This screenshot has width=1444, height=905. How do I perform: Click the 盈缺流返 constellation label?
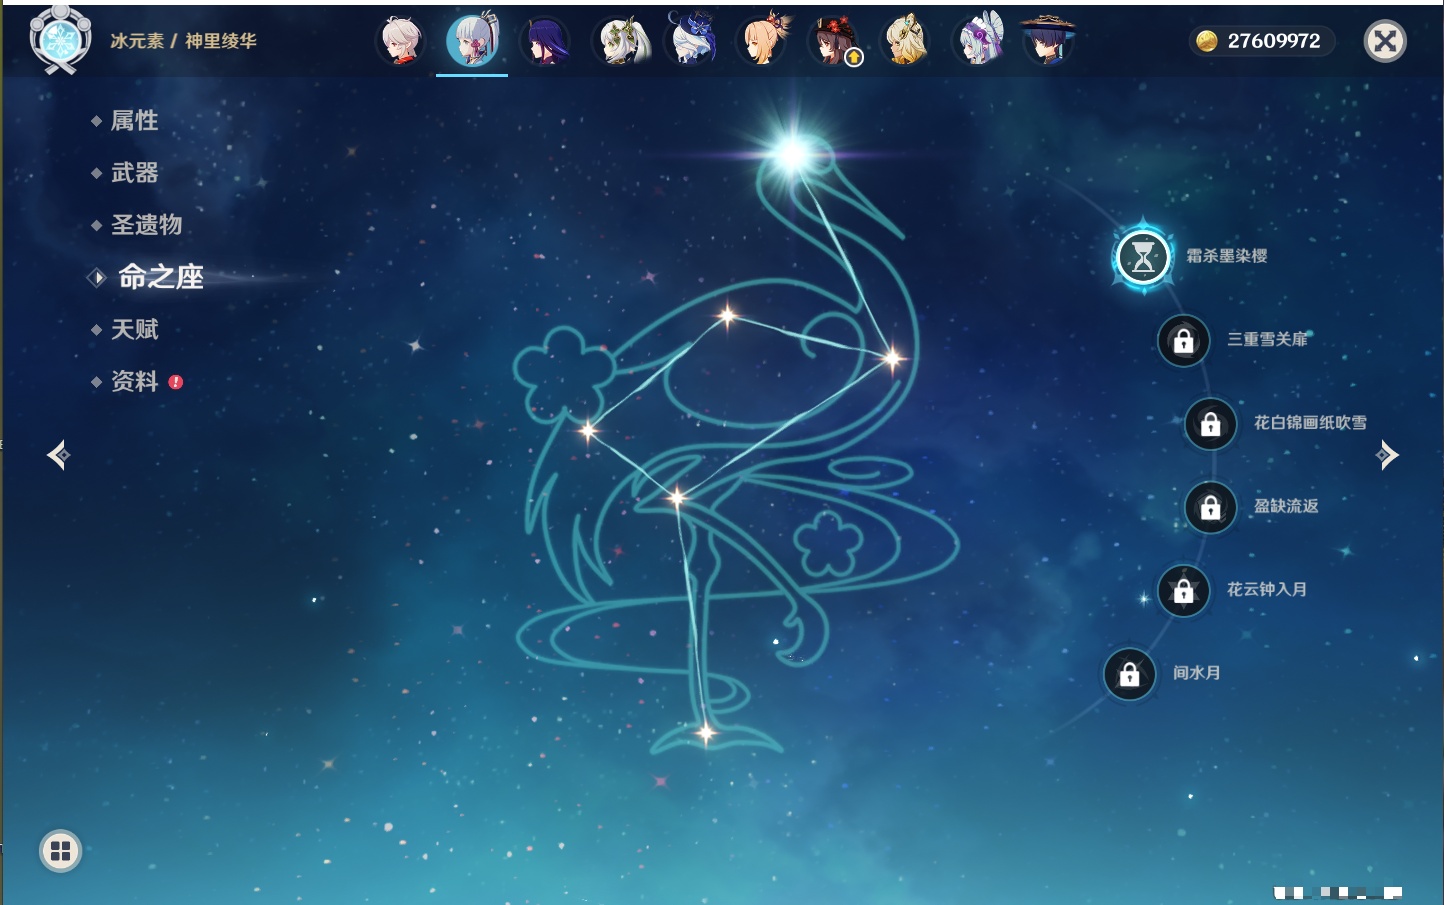1286,506
